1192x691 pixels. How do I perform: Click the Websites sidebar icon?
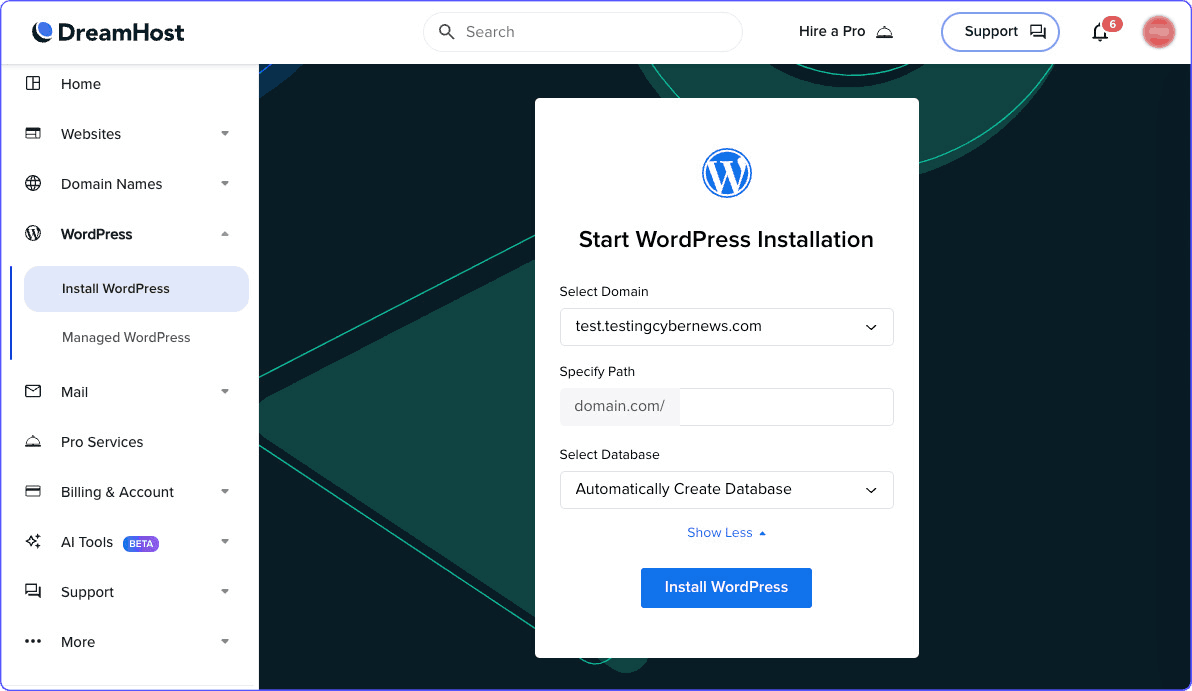point(33,134)
